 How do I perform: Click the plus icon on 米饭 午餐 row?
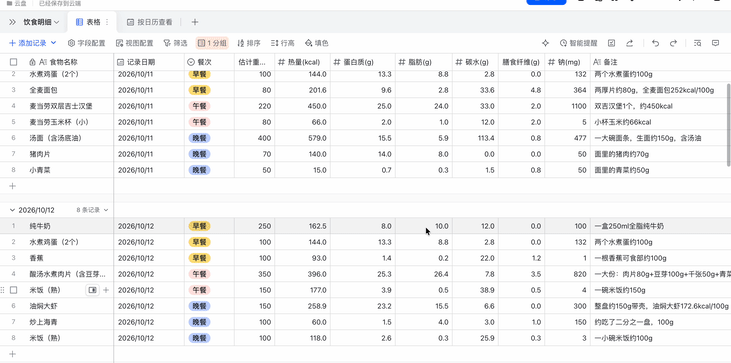click(106, 290)
